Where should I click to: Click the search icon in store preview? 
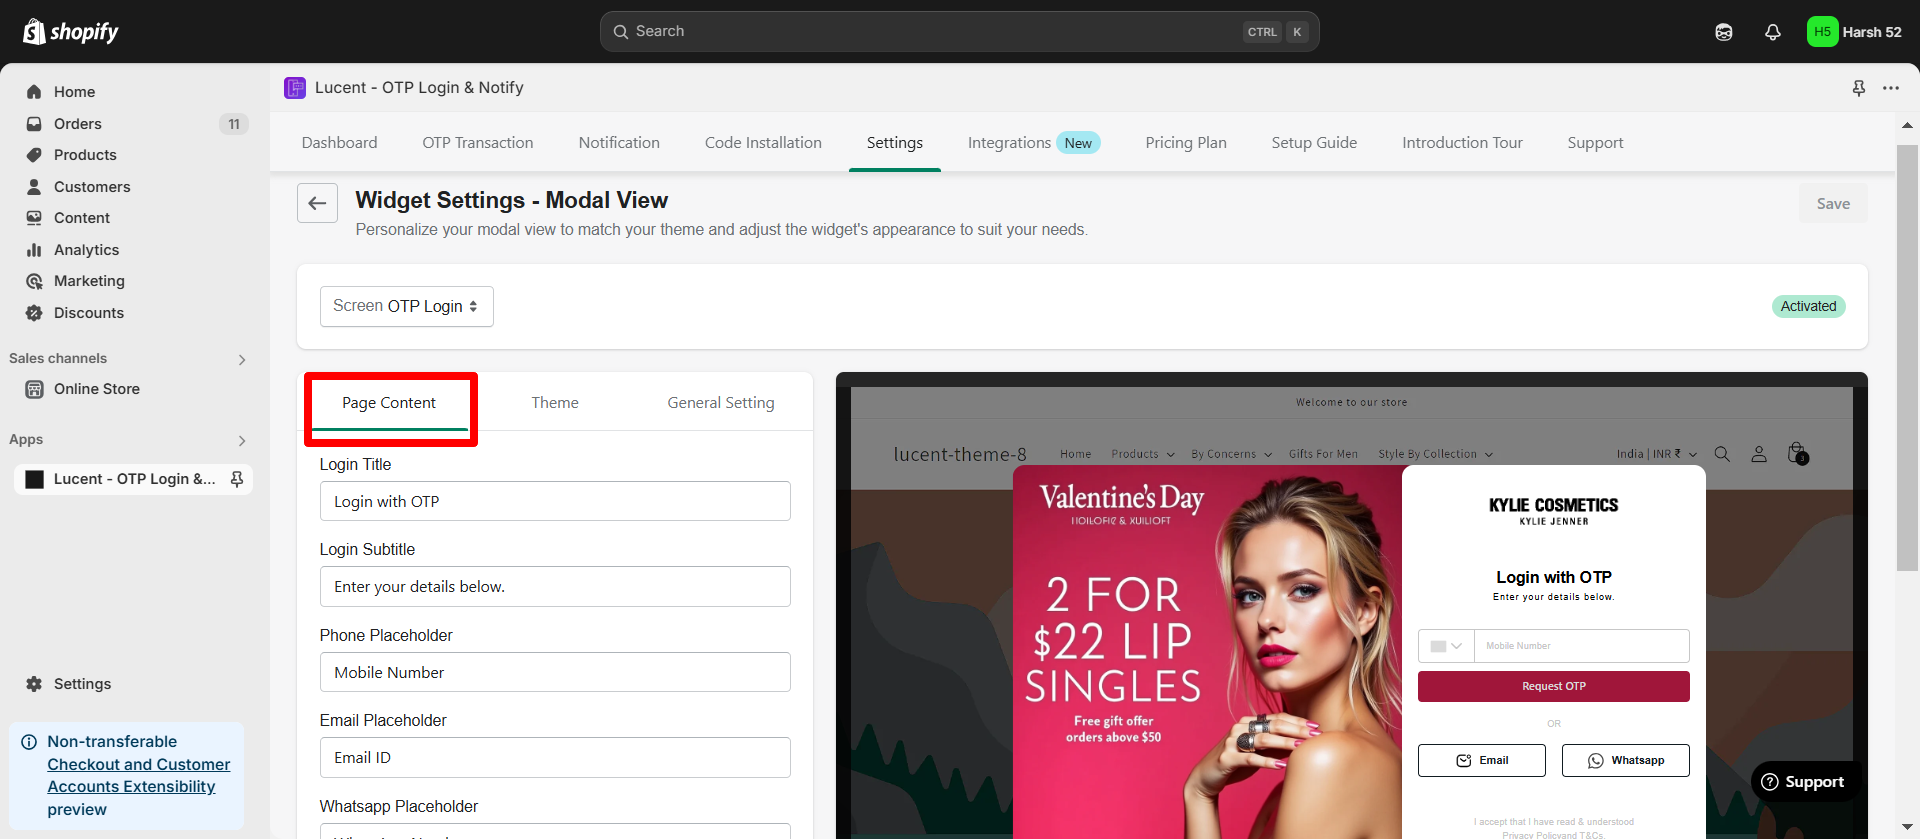point(1722,454)
